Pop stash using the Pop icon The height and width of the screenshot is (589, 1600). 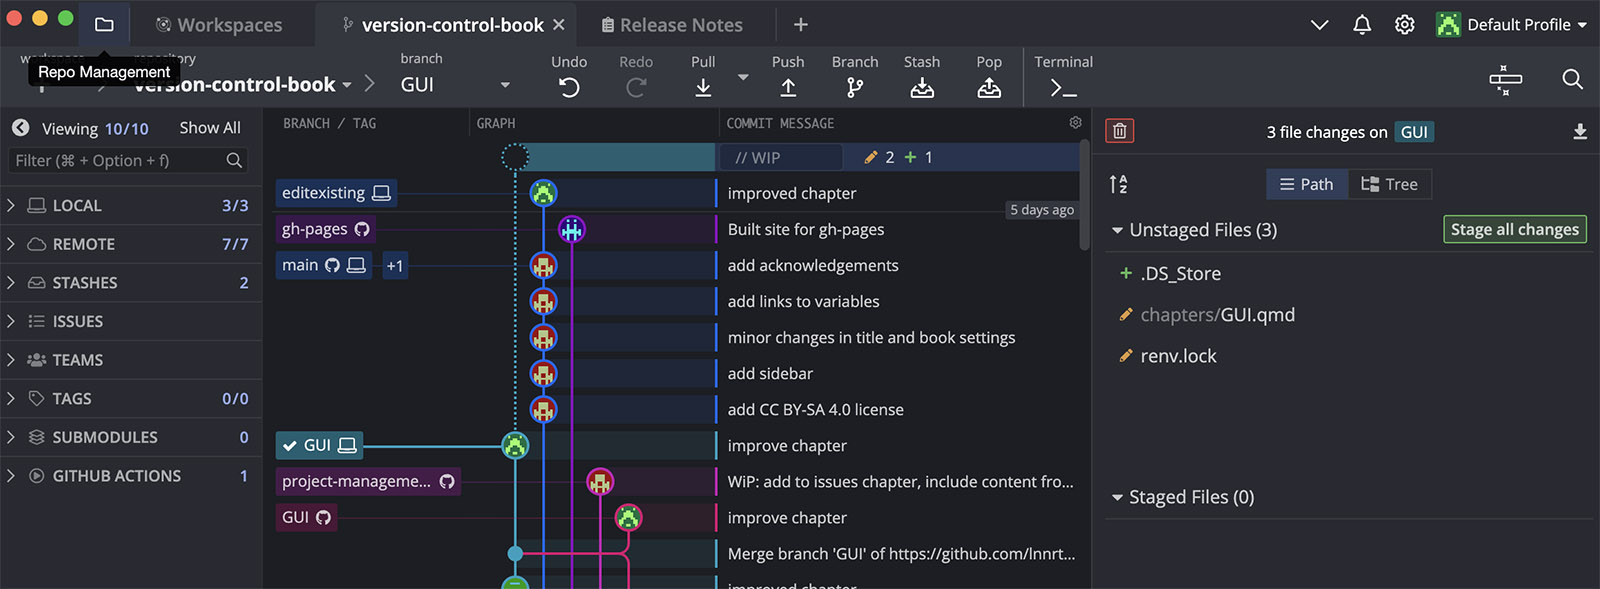989,88
